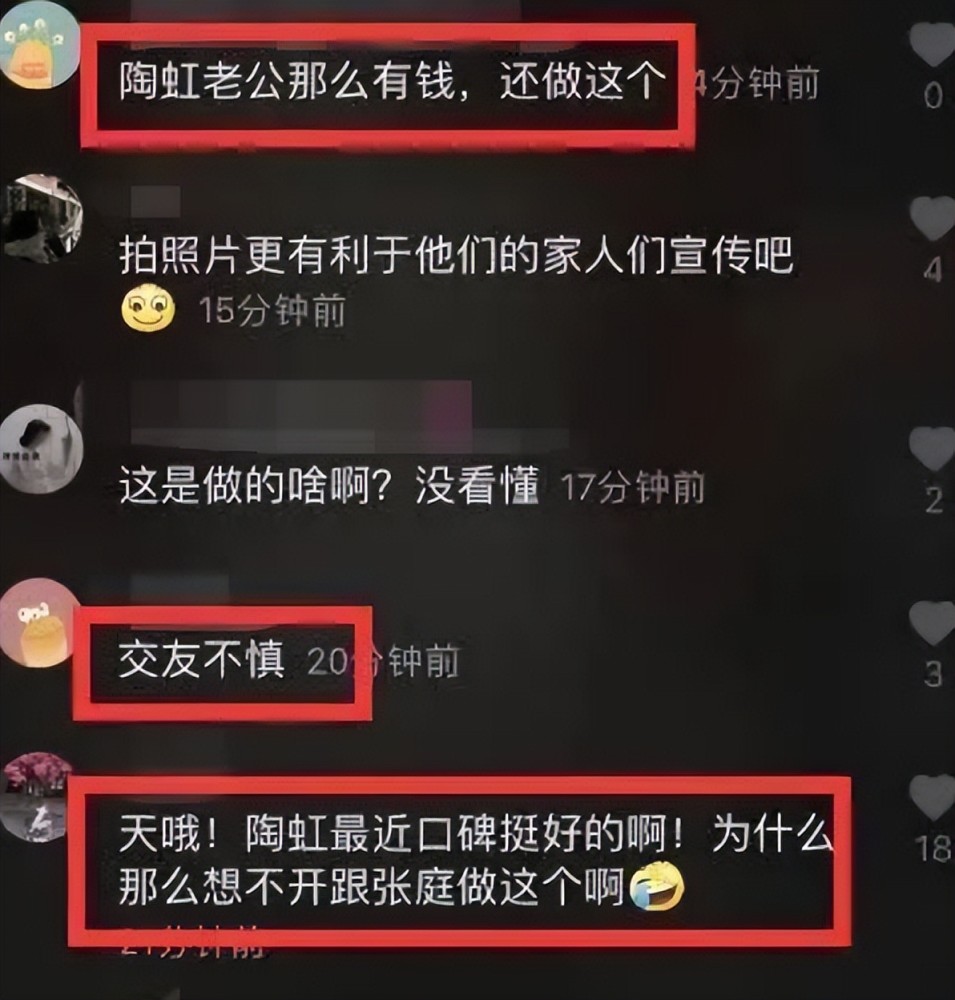Open avatar of 拍照片 commenter
This screenshot has width=955, height=1000.
click(41, 218)
